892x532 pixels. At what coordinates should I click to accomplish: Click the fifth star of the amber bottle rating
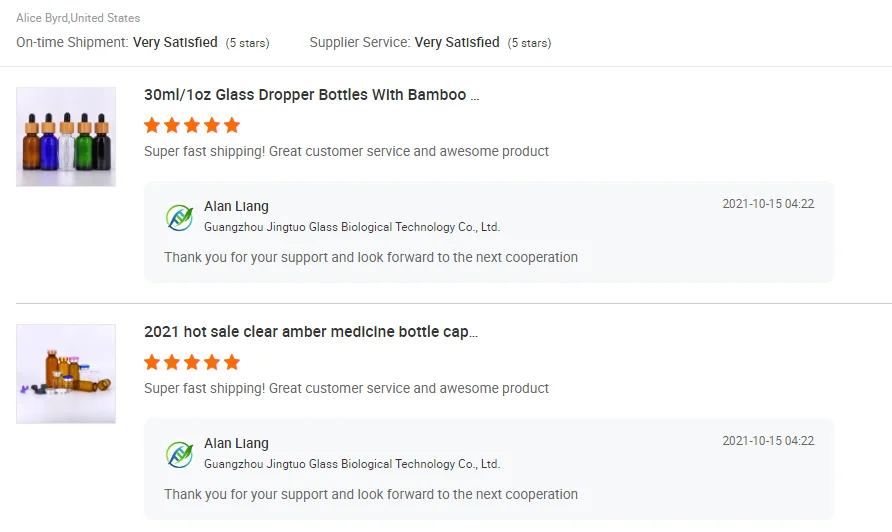point(232,362)
